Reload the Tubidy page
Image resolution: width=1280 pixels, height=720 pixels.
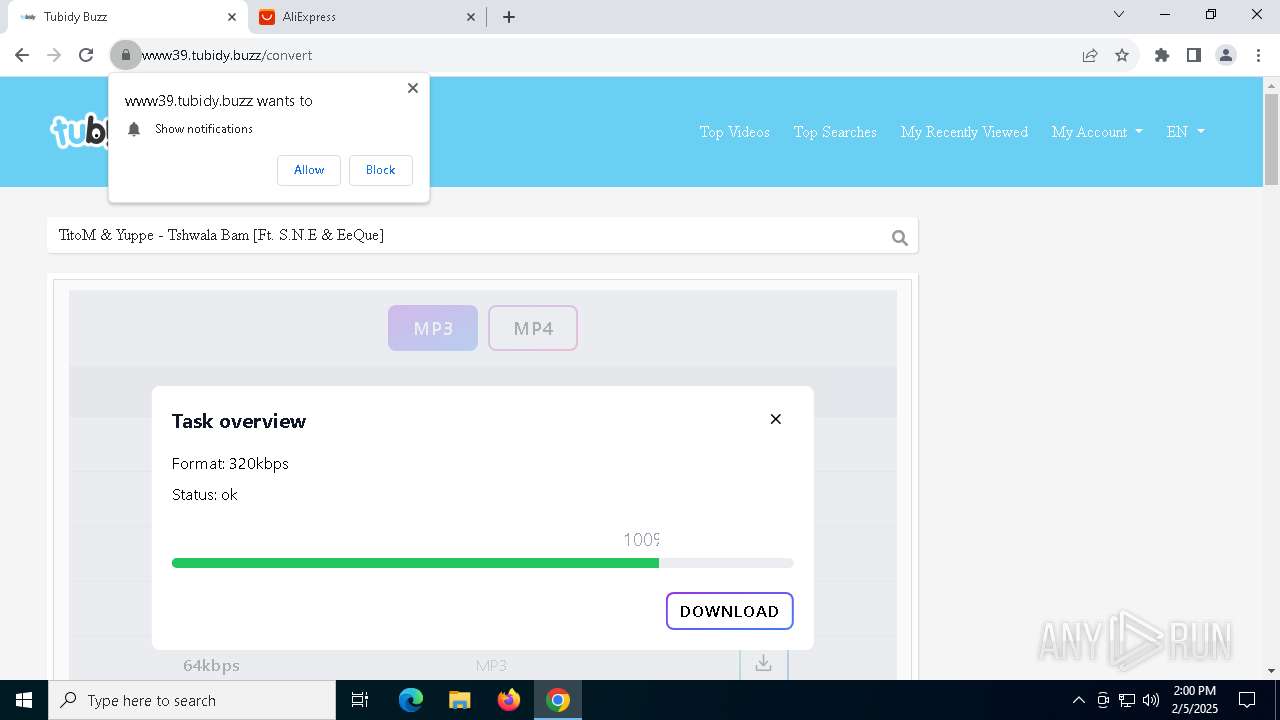[86, 55]
